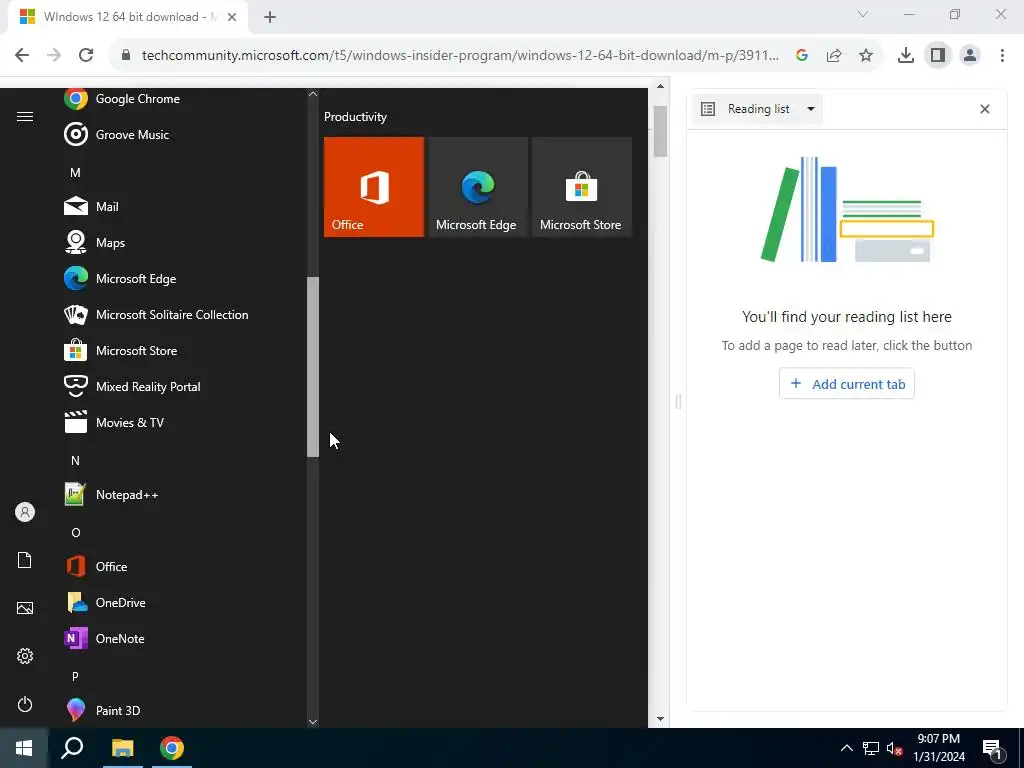
Task: Select the Windows 12 64 bit download tab
Action: tap(127, 17)
